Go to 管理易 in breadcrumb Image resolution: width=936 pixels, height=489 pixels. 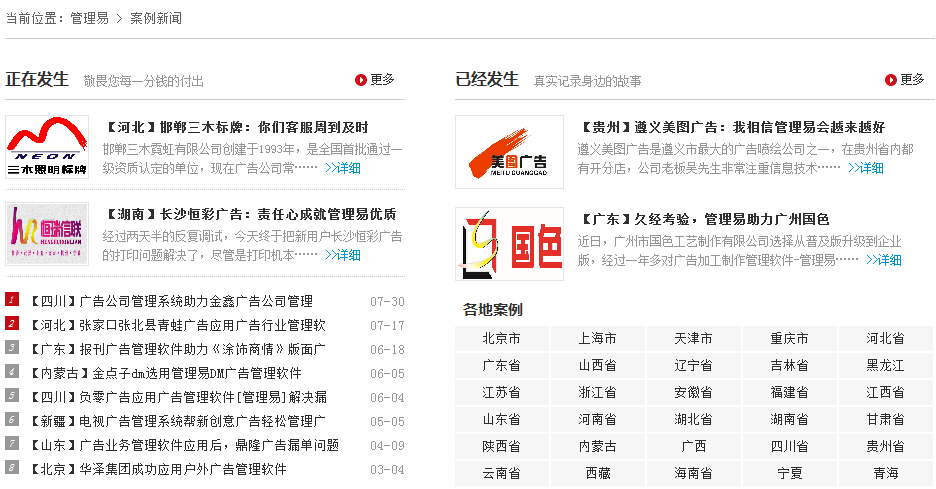point(89,19)
